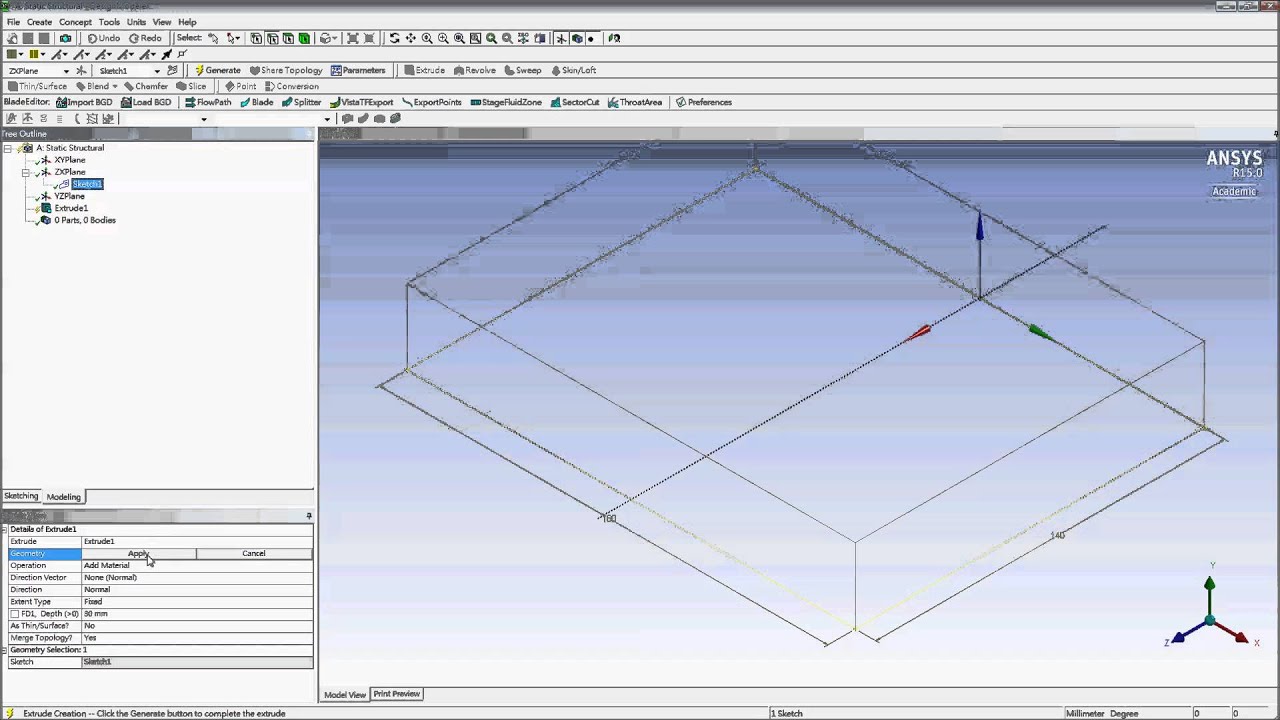Image resolution: width=1280 pixels, height=720 pixels.
Task: Click the Chamfer tool
Action: click(x=146, y=86)
